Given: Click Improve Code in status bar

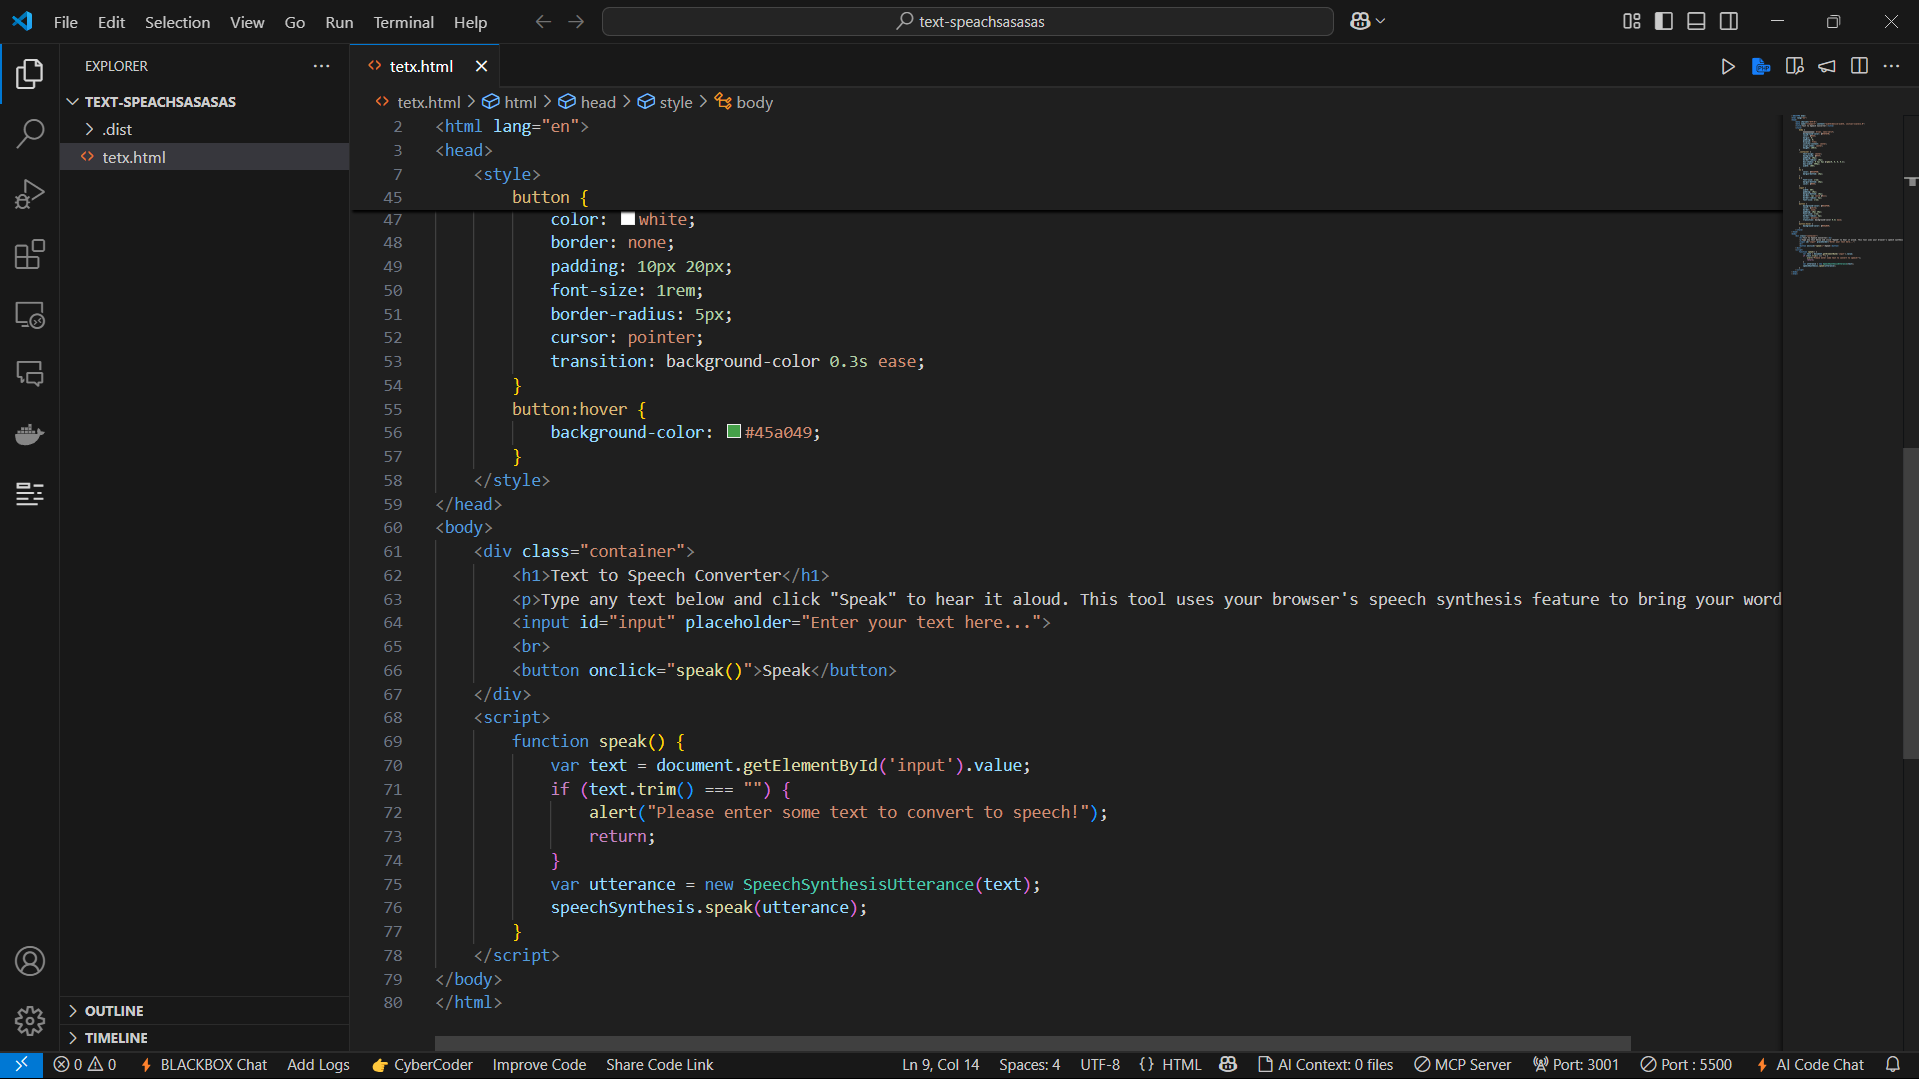Looking at the screenshot, I should pyautogui.click(x=539, y=1065).
